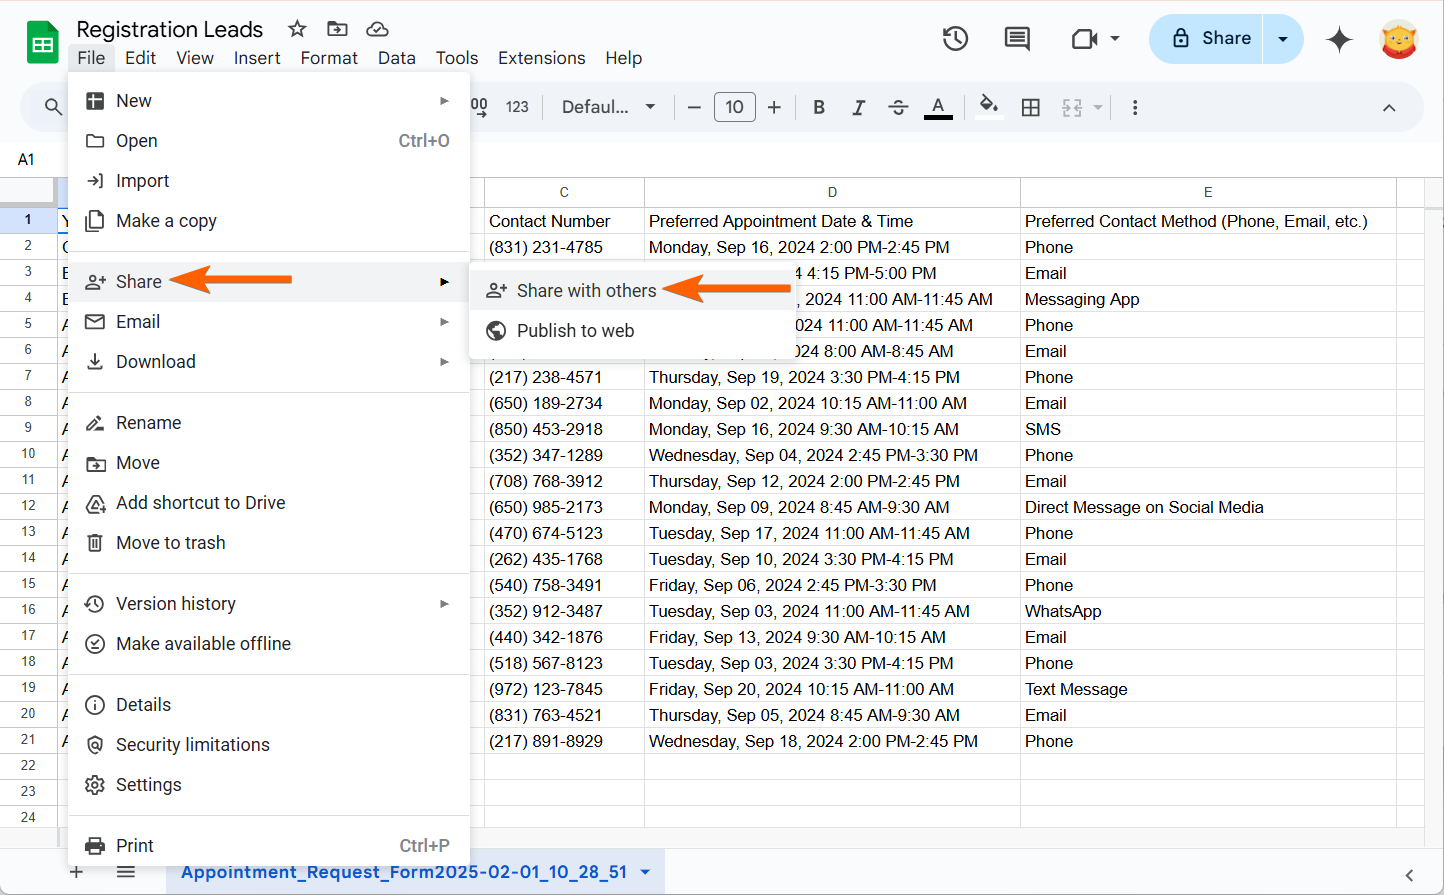Open text color picker
The height and width of the screenshot is (895, 1444).
pyautogui.click(x=938, y=107)
